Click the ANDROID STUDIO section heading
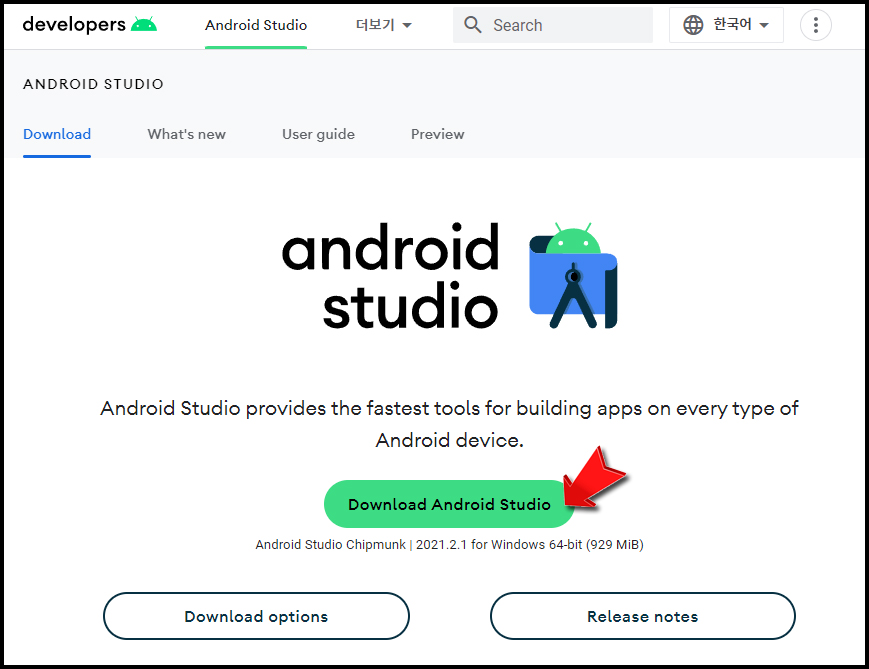Screen dimensions: 869x669 click(x=93, y=84)
